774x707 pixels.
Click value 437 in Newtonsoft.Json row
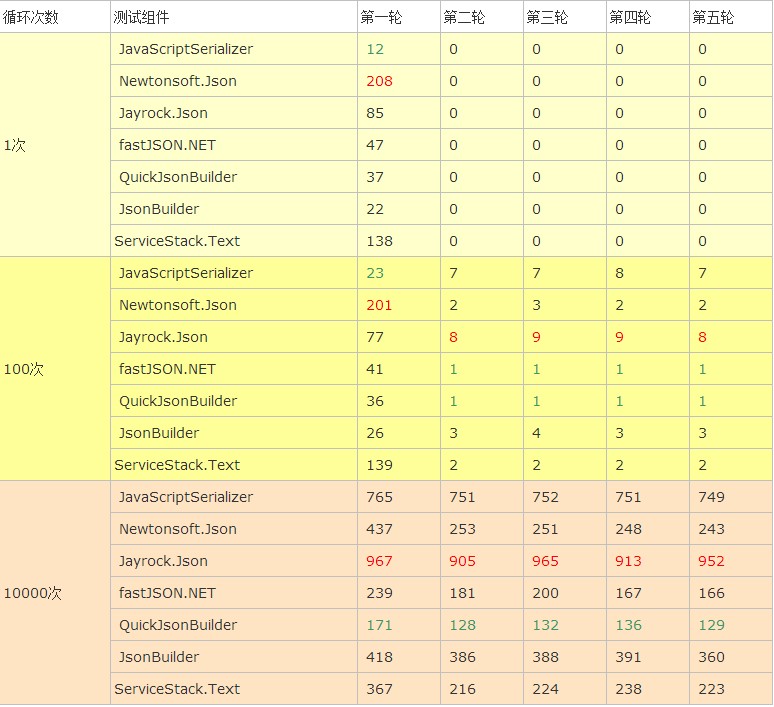point(379,529)
